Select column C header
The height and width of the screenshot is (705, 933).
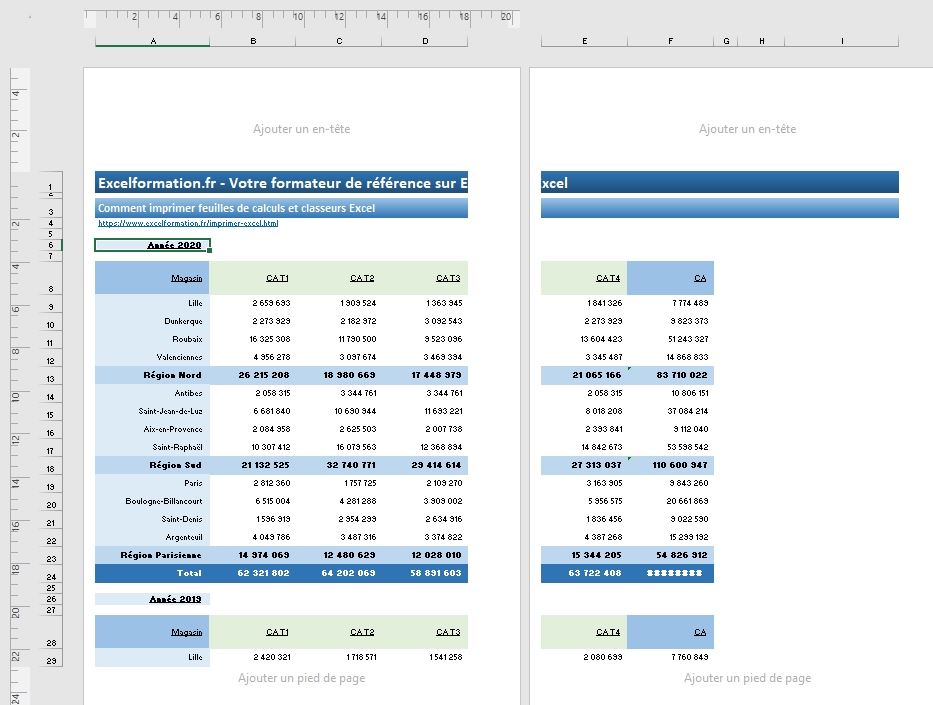pyautogui.click(x=339, y=41)
